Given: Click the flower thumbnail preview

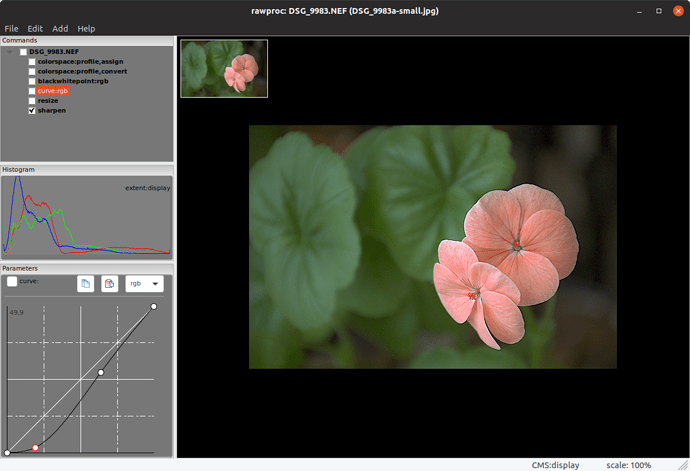Looking at the screenshot, I should 224,69.
